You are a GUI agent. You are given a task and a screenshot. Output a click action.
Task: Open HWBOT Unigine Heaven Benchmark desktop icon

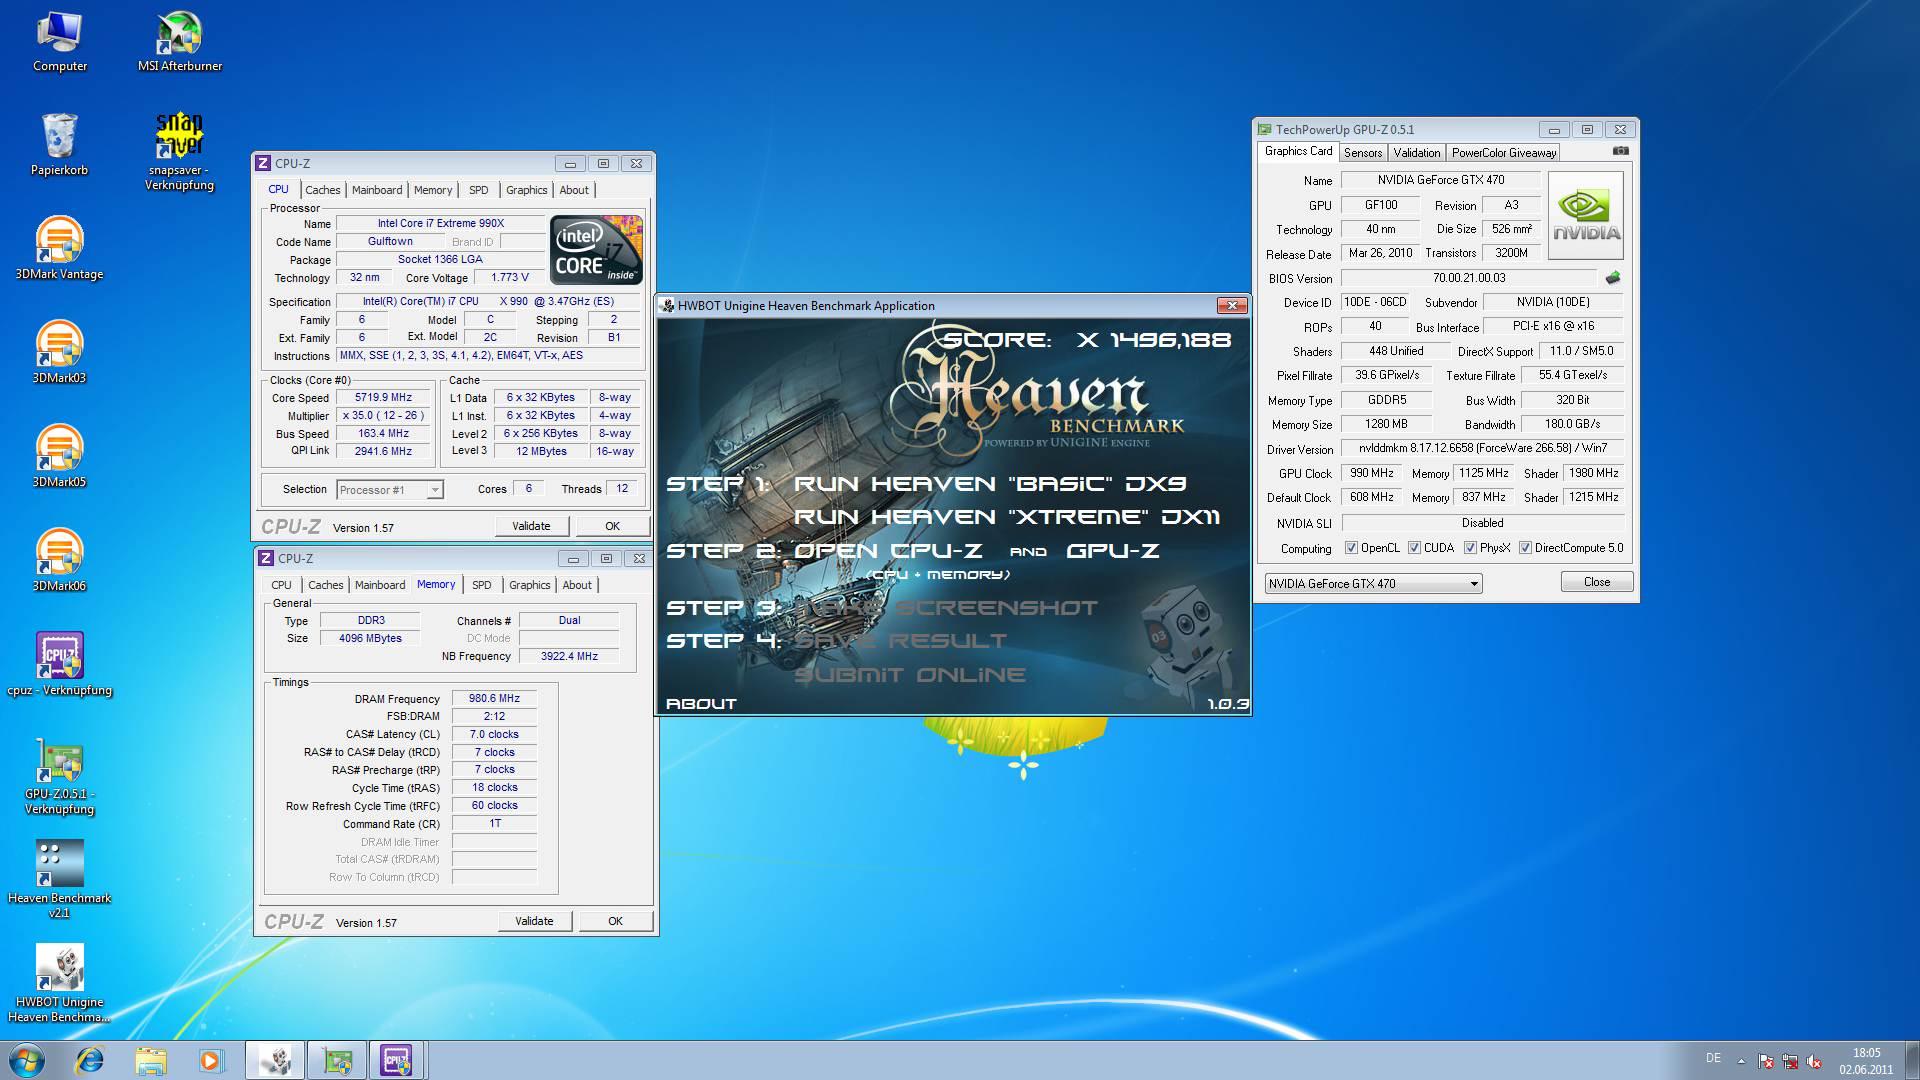59,984
